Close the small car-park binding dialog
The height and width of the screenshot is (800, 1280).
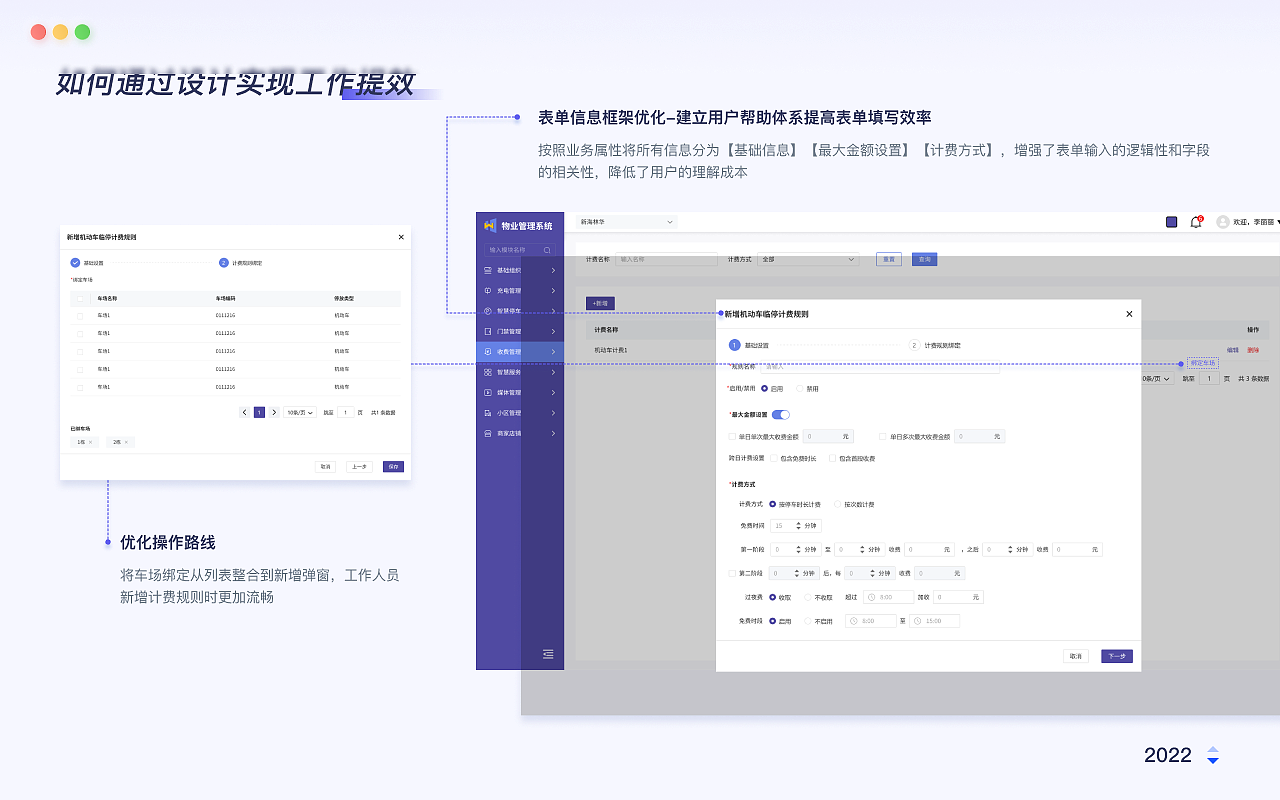coord(401,237)
